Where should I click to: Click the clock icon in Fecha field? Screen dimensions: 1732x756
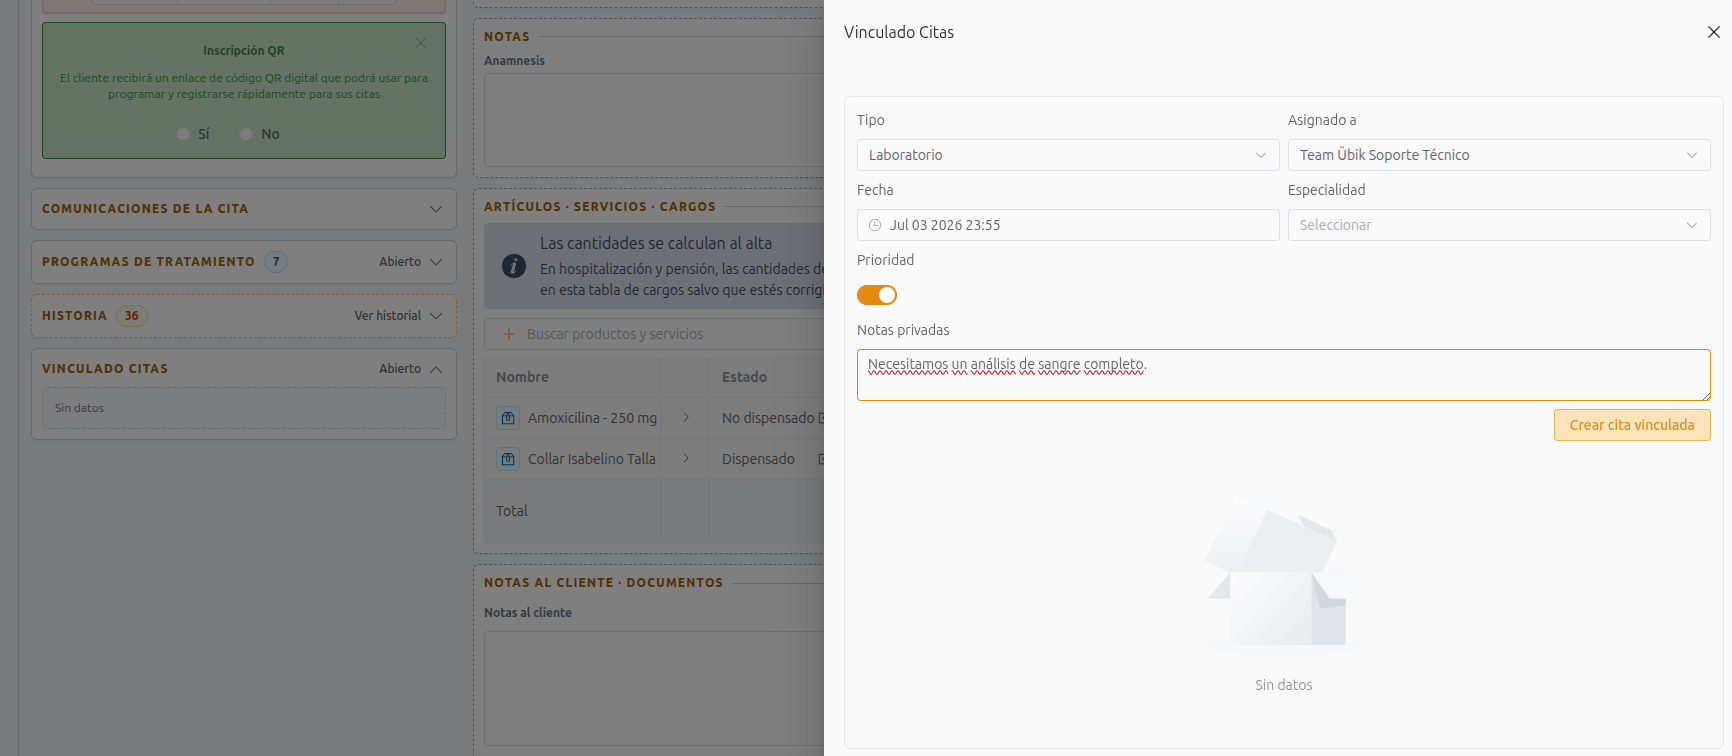click(875, 225)
